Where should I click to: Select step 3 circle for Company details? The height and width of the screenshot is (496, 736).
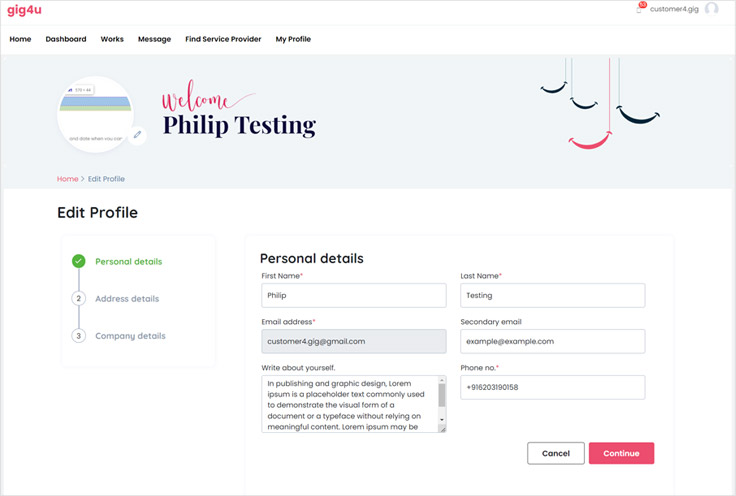point(78,336)
